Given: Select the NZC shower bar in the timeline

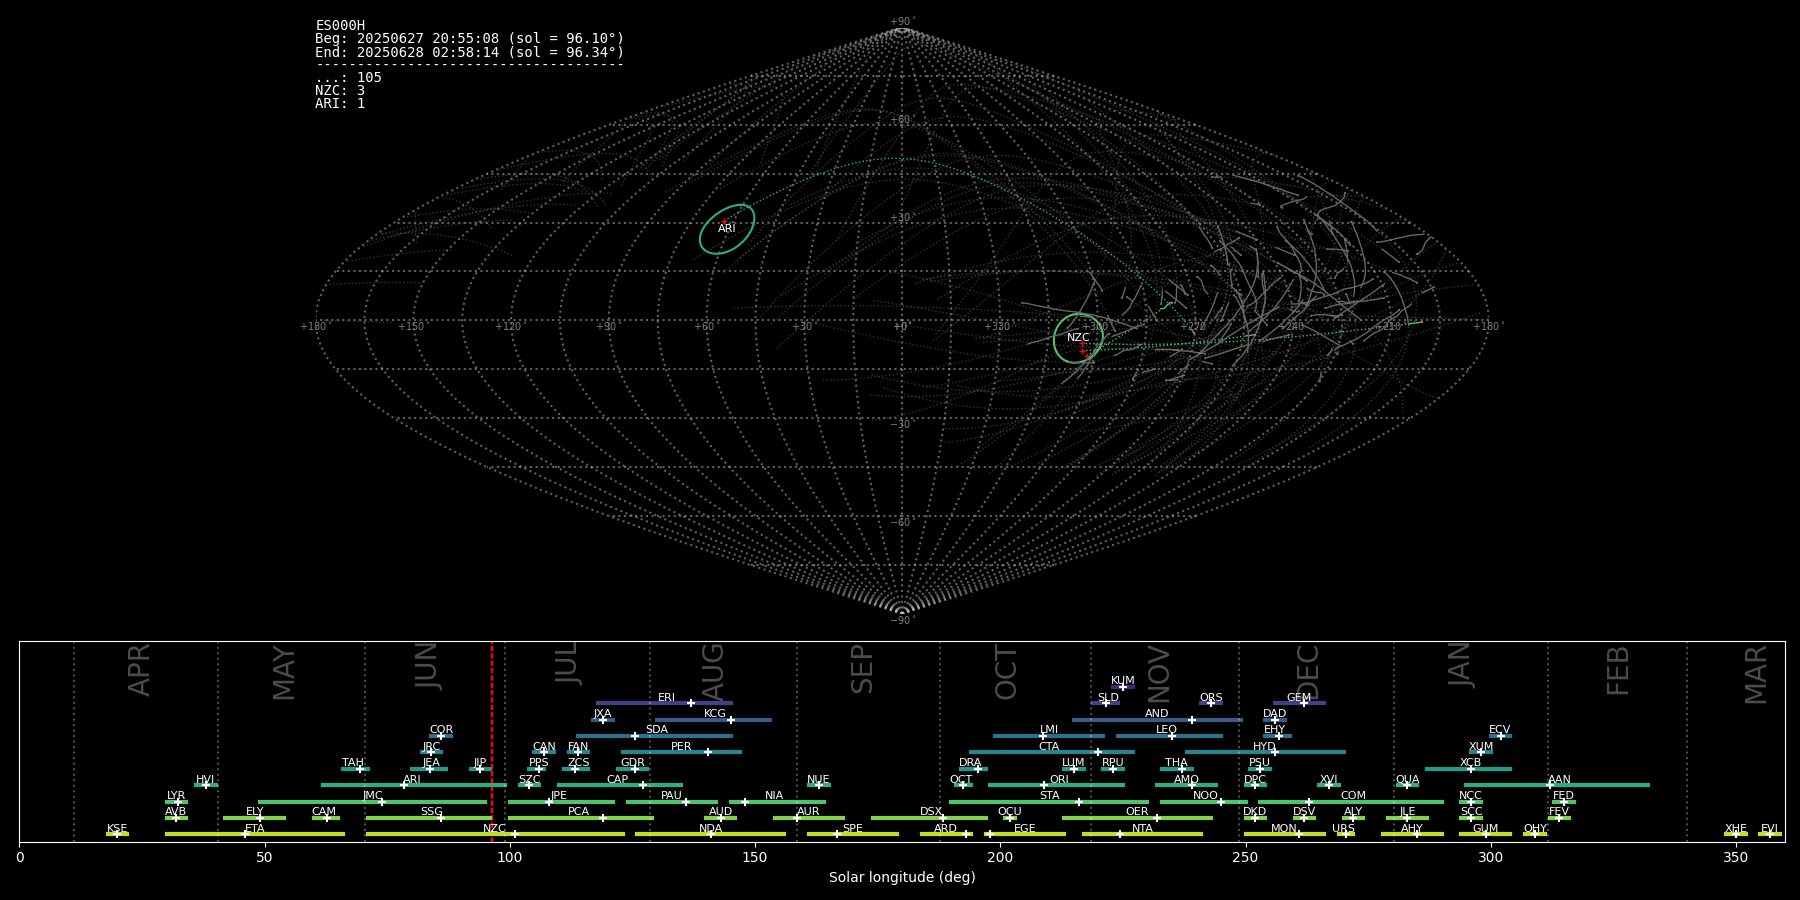Looking at the screenshot, I should (495, 834).
